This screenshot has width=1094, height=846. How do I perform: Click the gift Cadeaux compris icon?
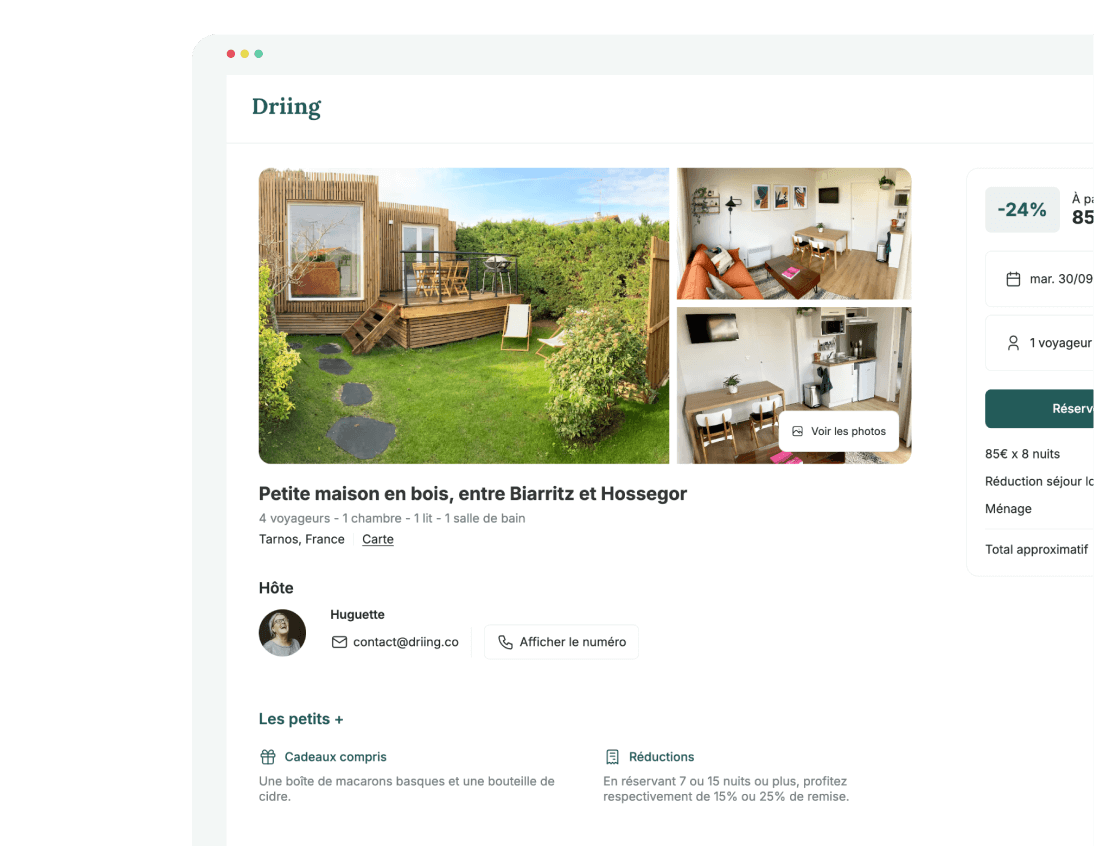click(x=268, y=757)
